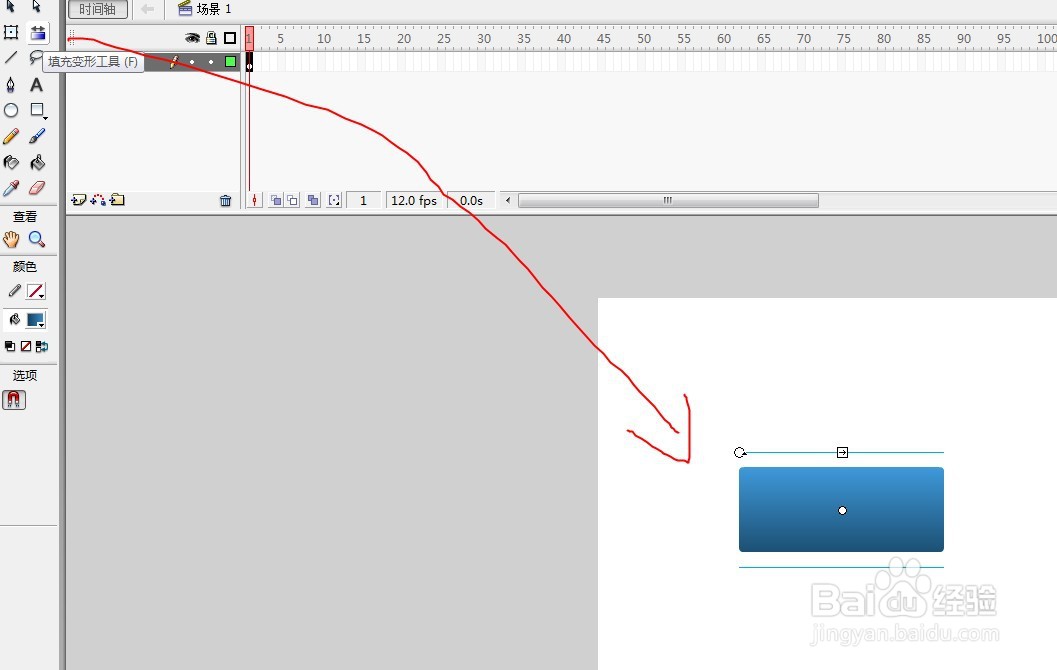The width and height of the screenshot is (1057, 670).
Task: Select the Text tool (A)
Action: [36, 84]
